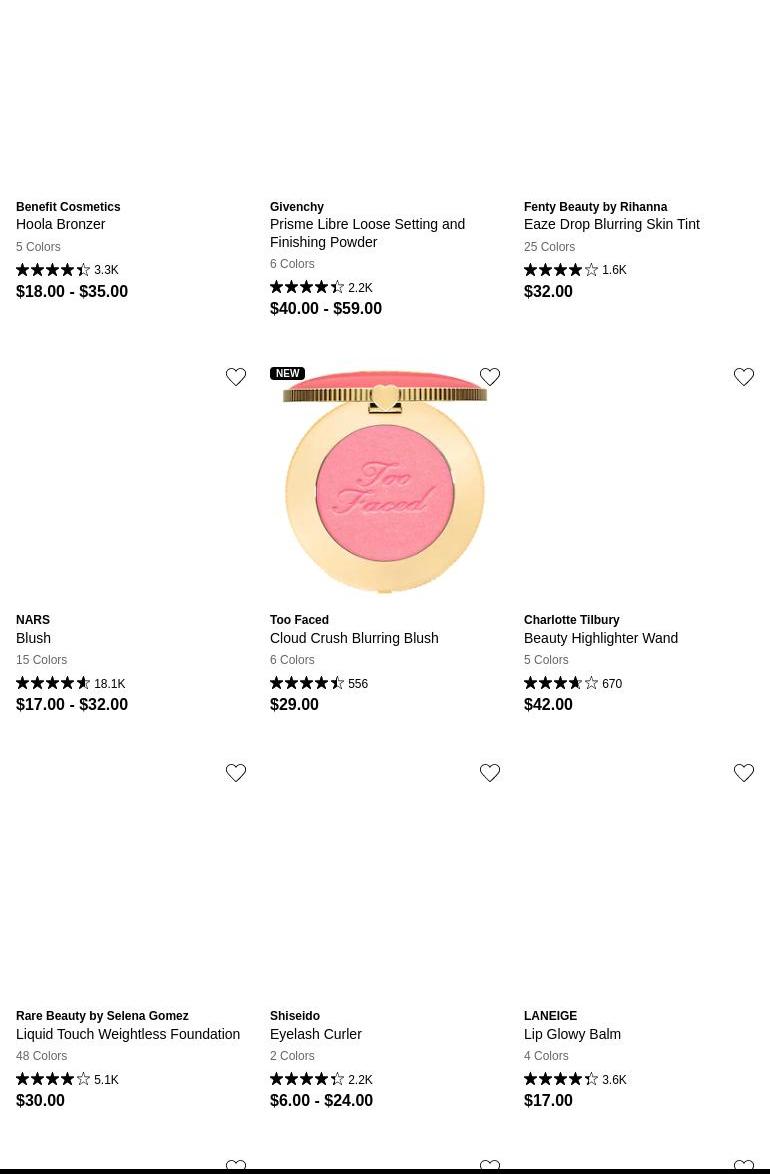Viewport: 770px width, 1174px height.
Task: Click the Fenty Beauty by Rihanna brand
Action: 595,207
